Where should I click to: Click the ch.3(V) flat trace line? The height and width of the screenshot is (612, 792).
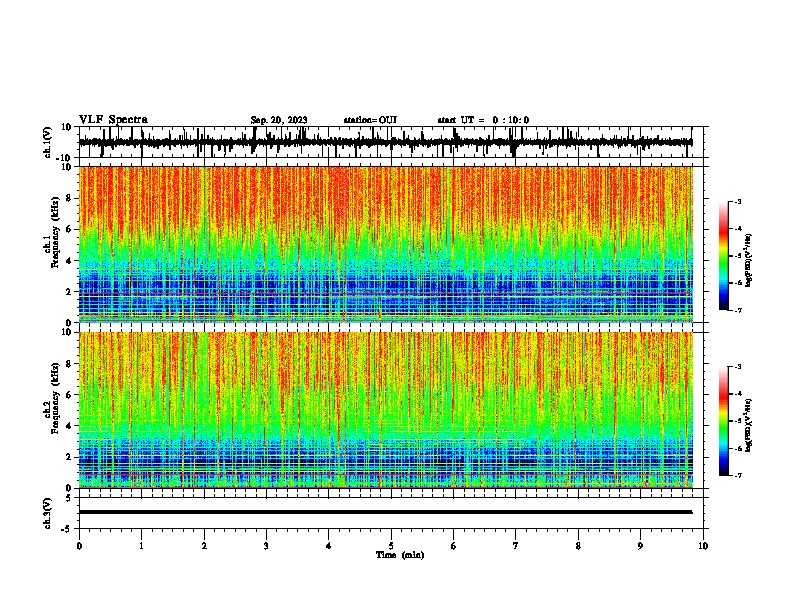click(386, 512)
